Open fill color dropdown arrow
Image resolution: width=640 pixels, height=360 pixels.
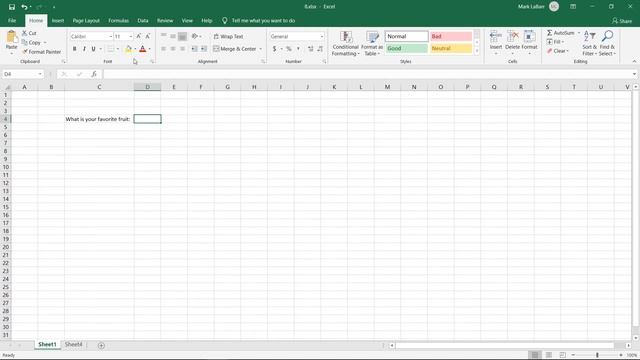(x=135, y=49)
